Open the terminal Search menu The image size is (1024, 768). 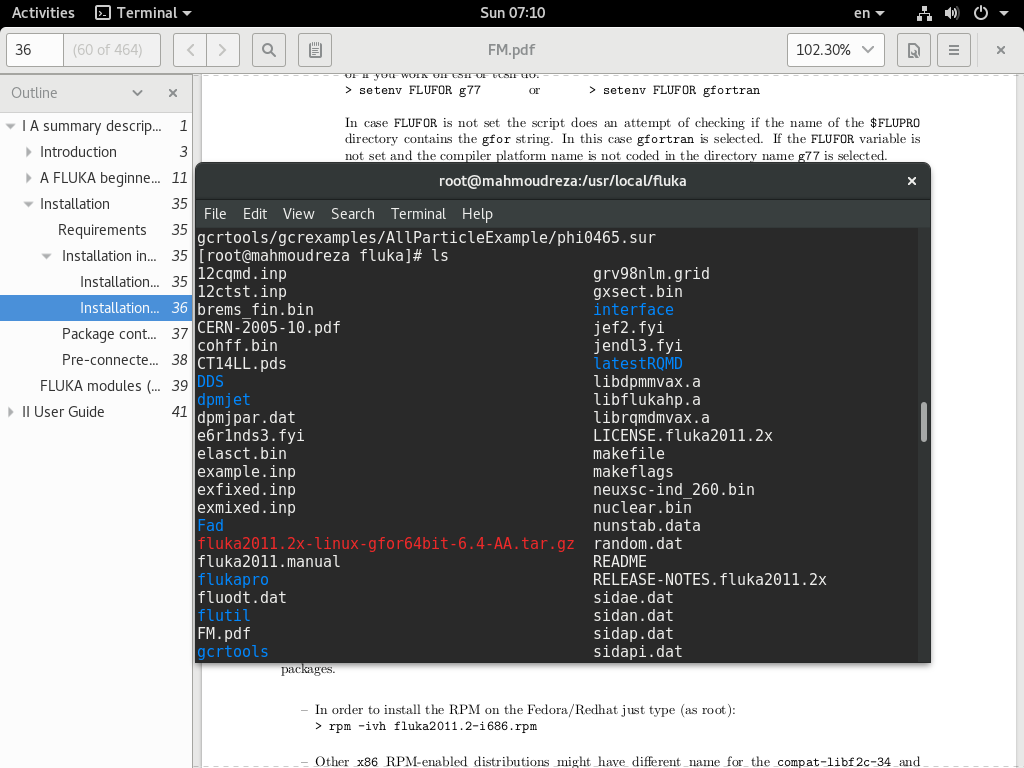click(353, 214)
